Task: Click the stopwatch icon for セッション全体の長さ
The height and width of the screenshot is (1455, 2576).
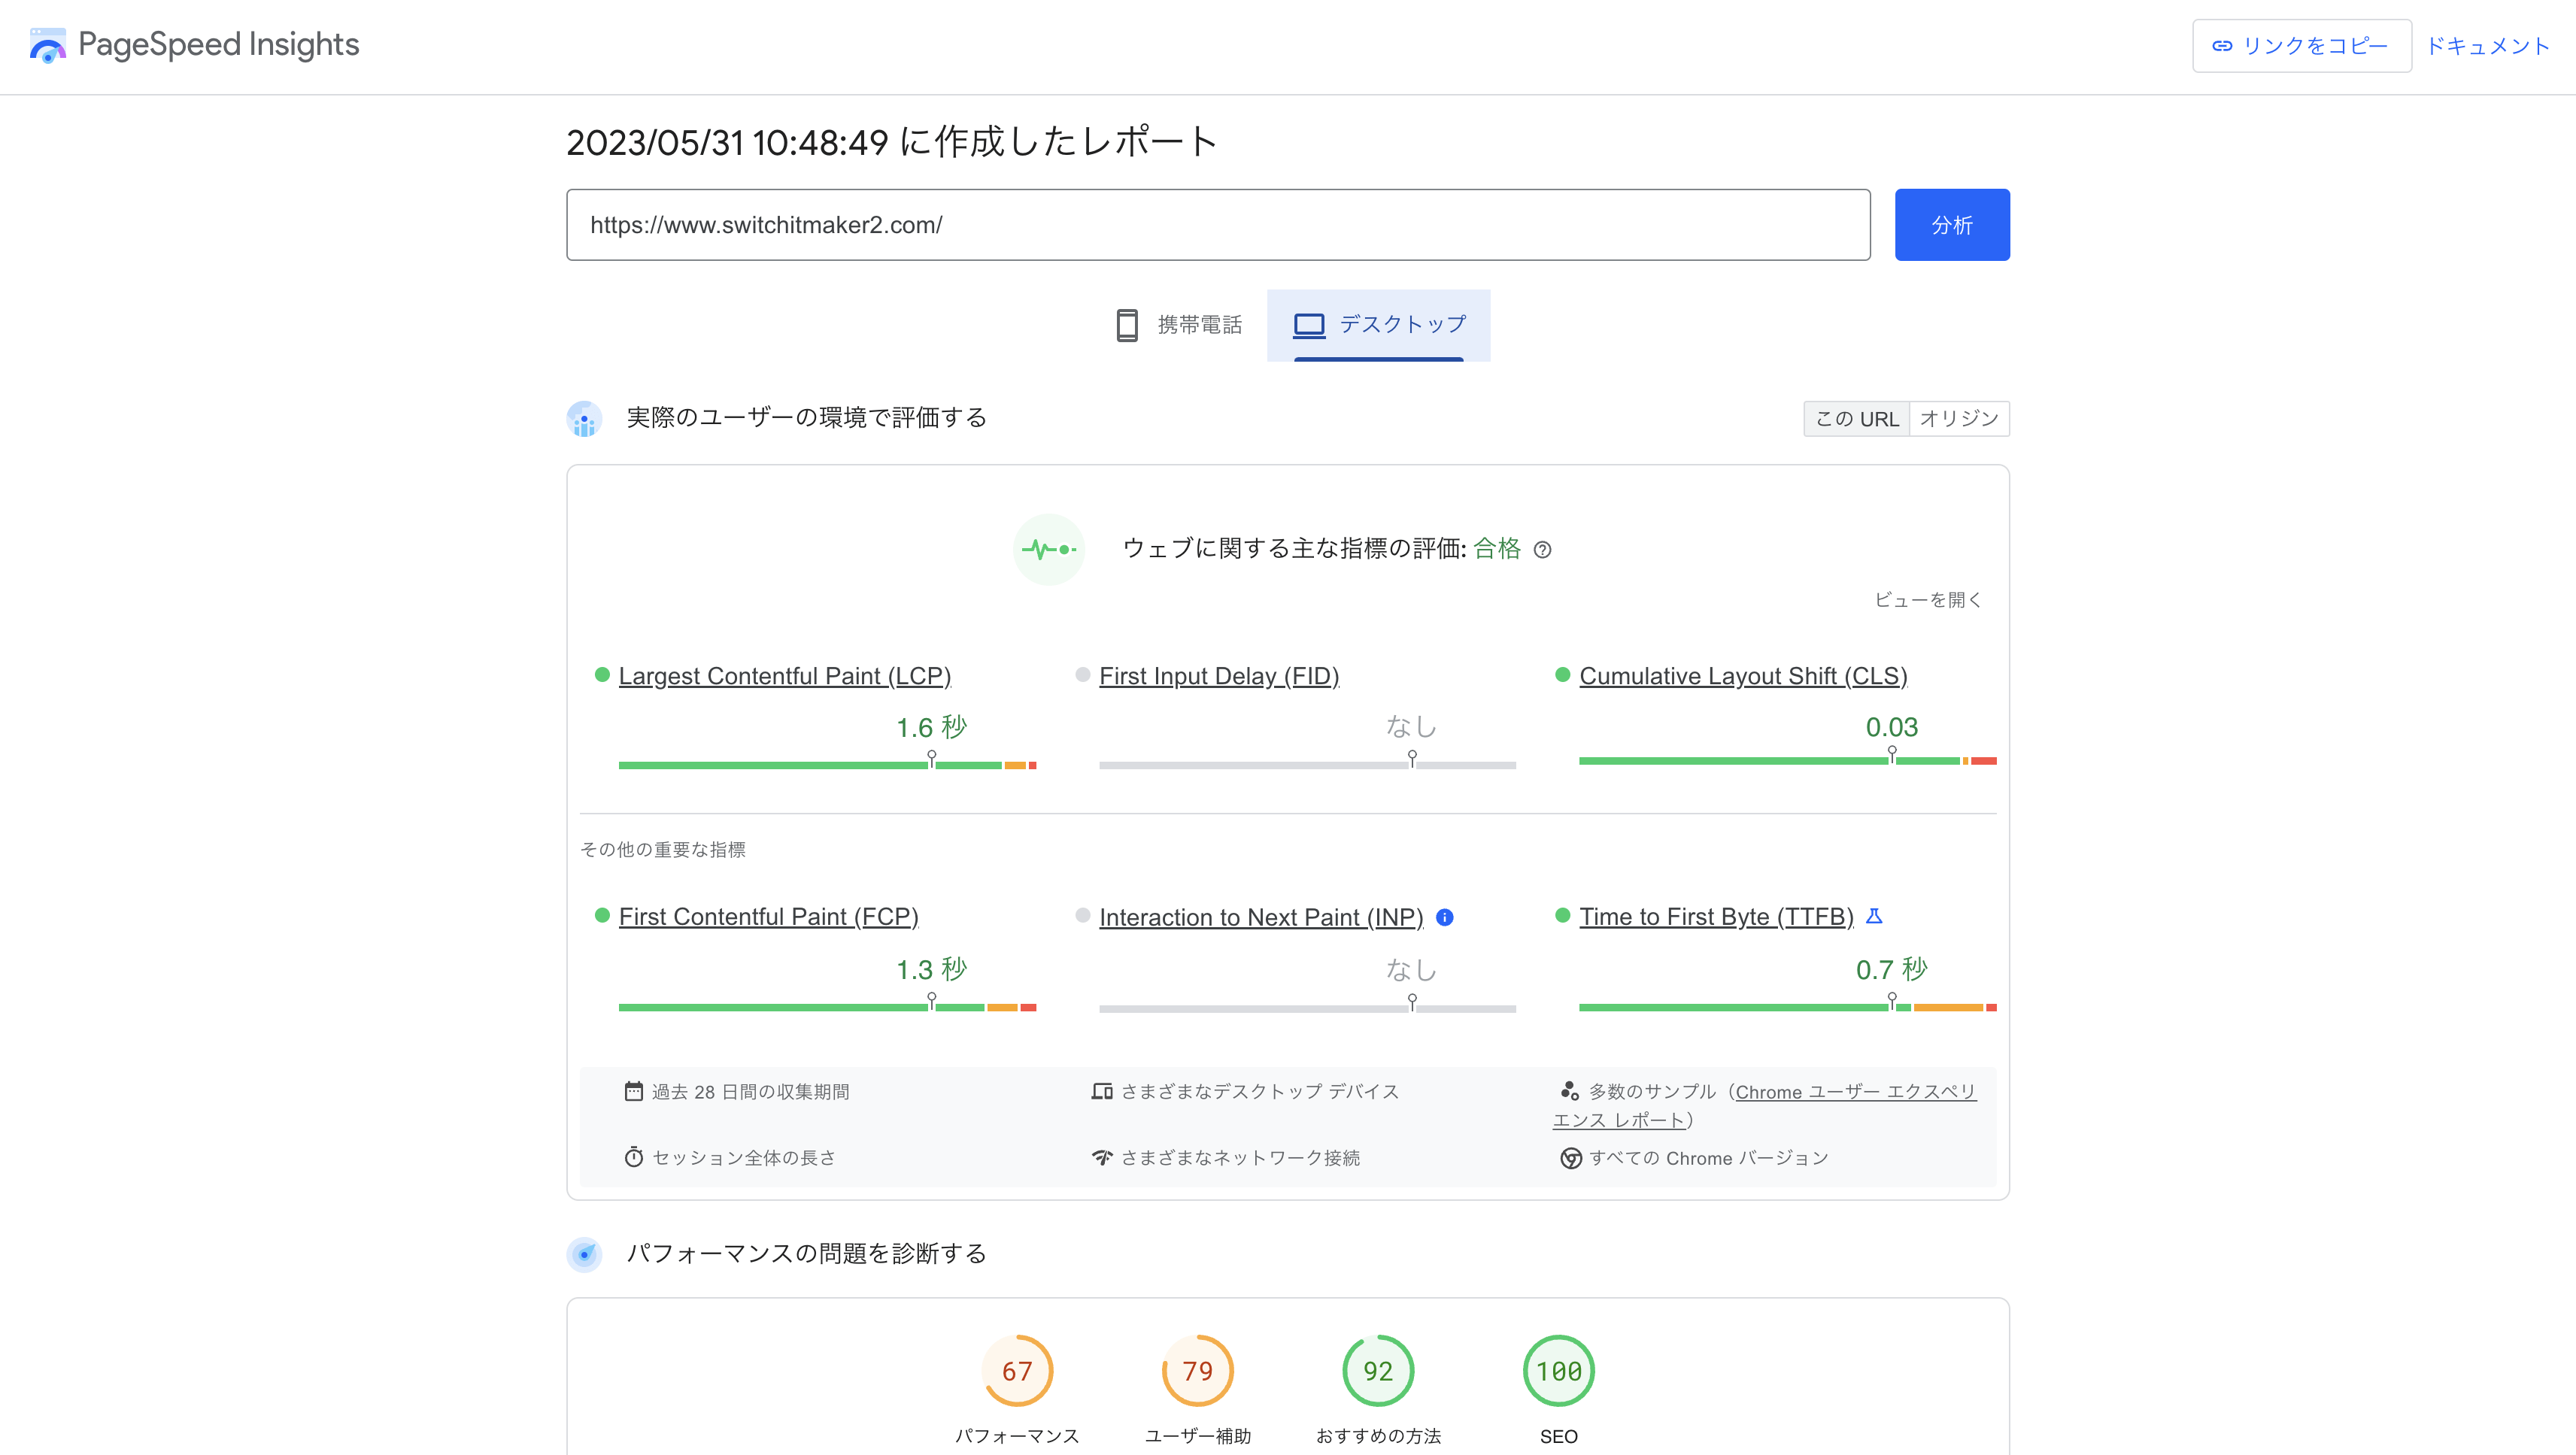Action: pyautogui.click(x=633, y=1157)
